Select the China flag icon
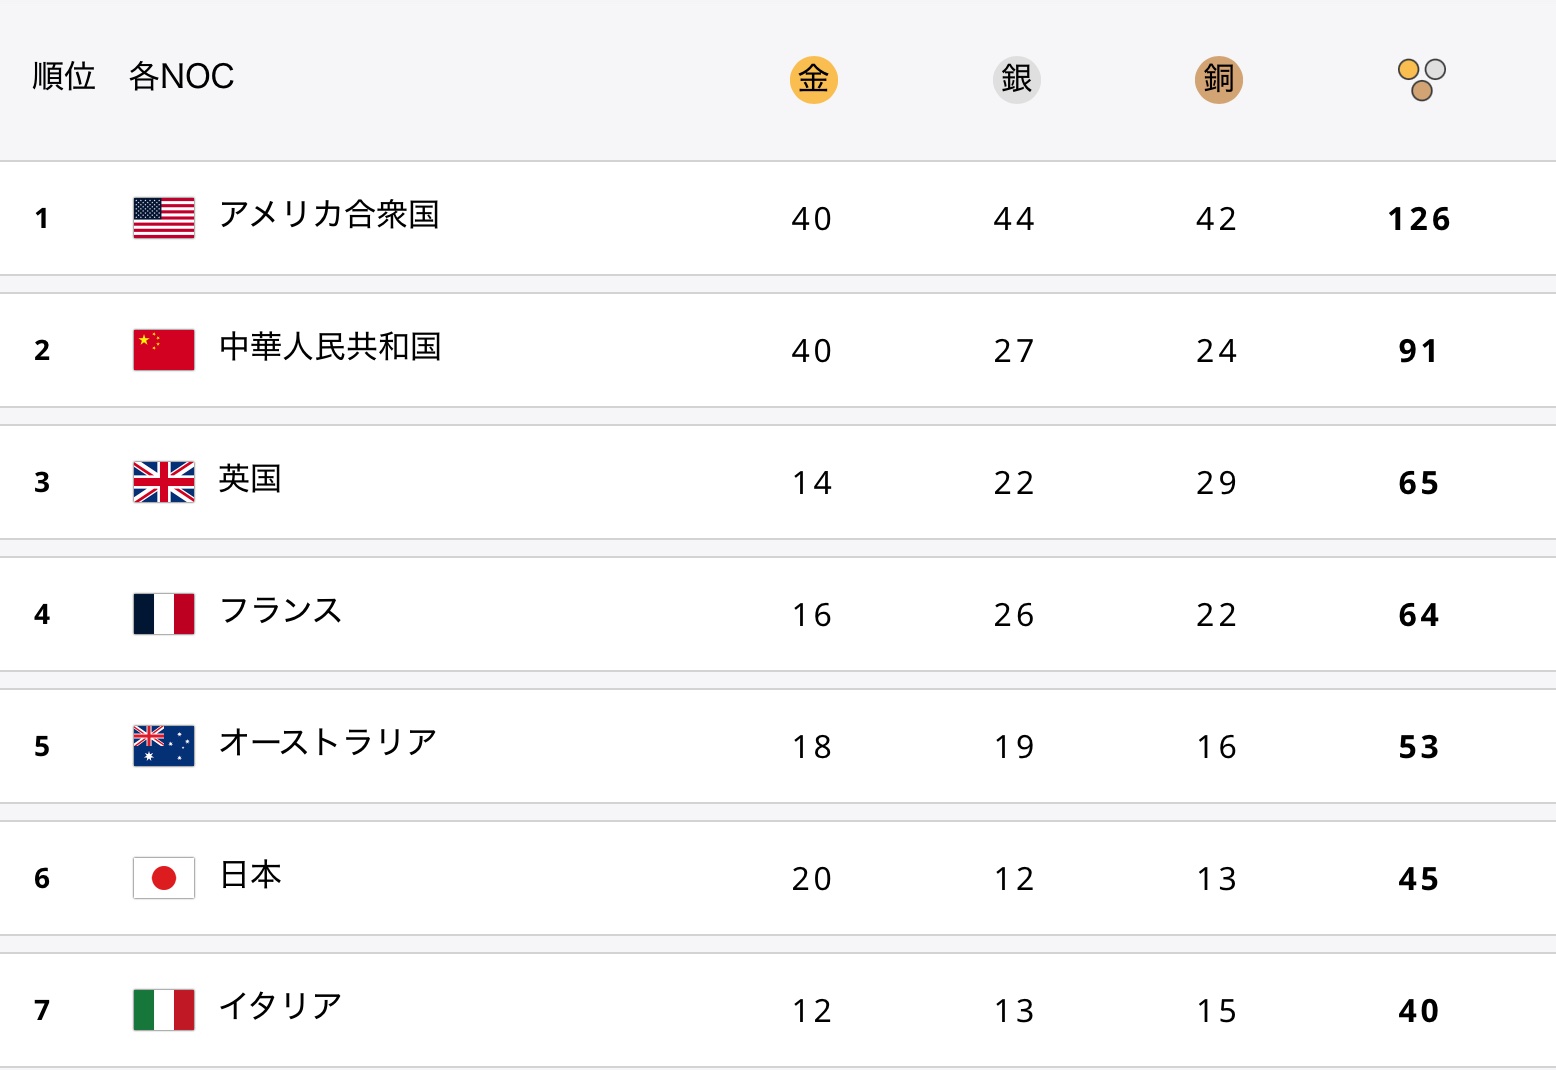The image size is (1556, 1070). [x=164, y=349]
